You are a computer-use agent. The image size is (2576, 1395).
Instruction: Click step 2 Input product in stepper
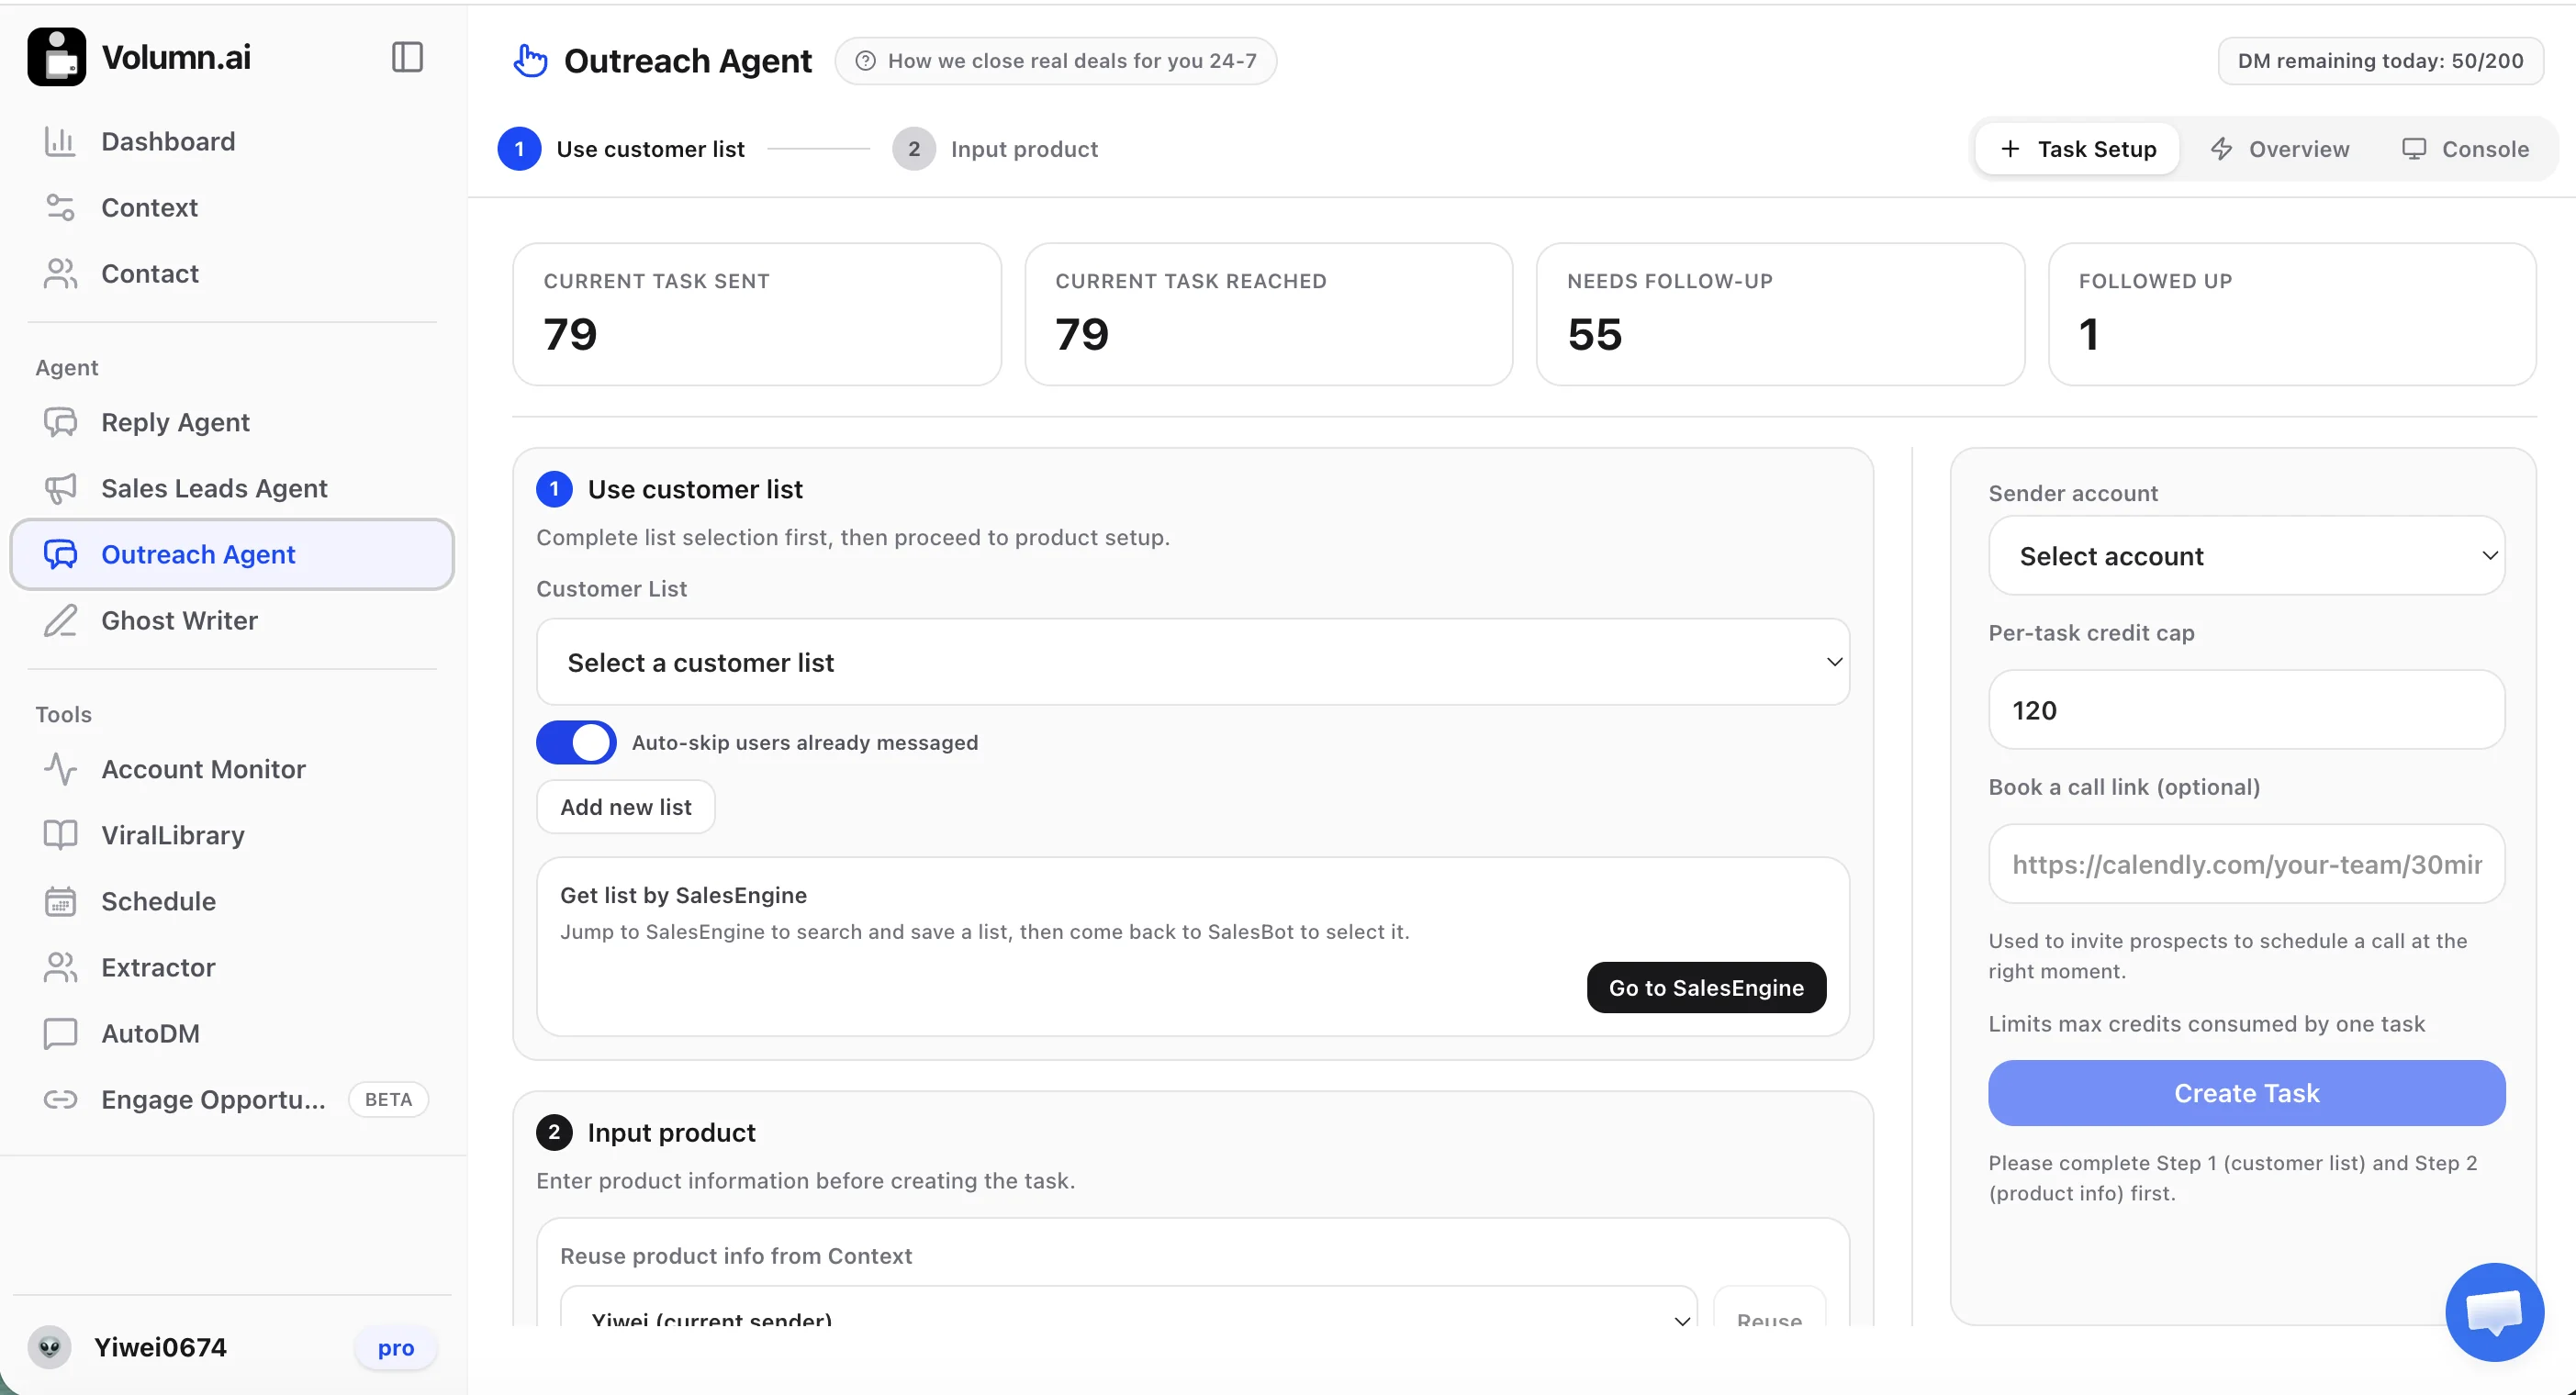pos(995,149)
